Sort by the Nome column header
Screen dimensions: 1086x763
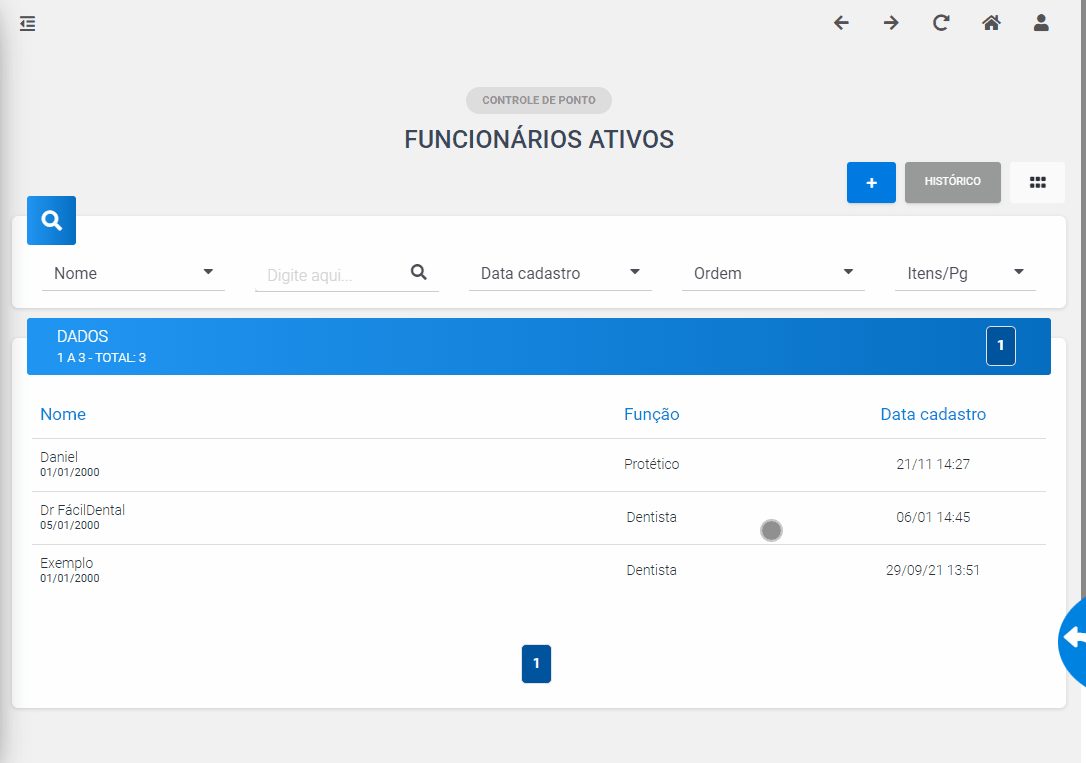[x=63, y=414]
